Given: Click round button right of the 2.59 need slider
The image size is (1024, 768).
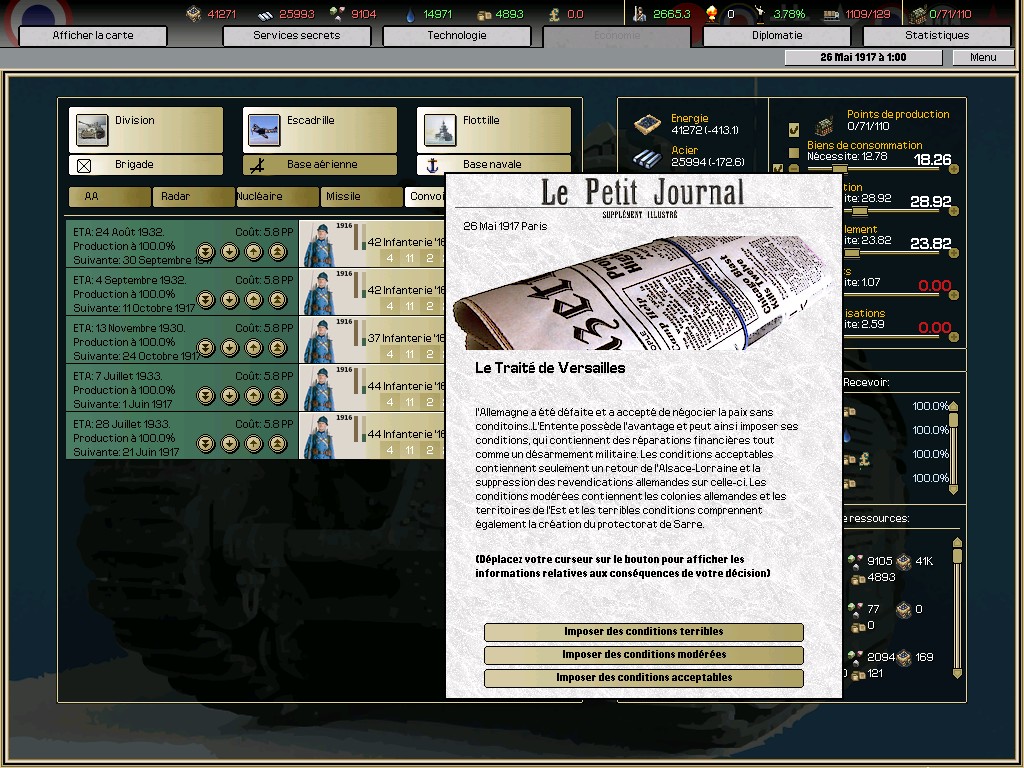Looking at the screenshot, I should click(x=953, y=337).
